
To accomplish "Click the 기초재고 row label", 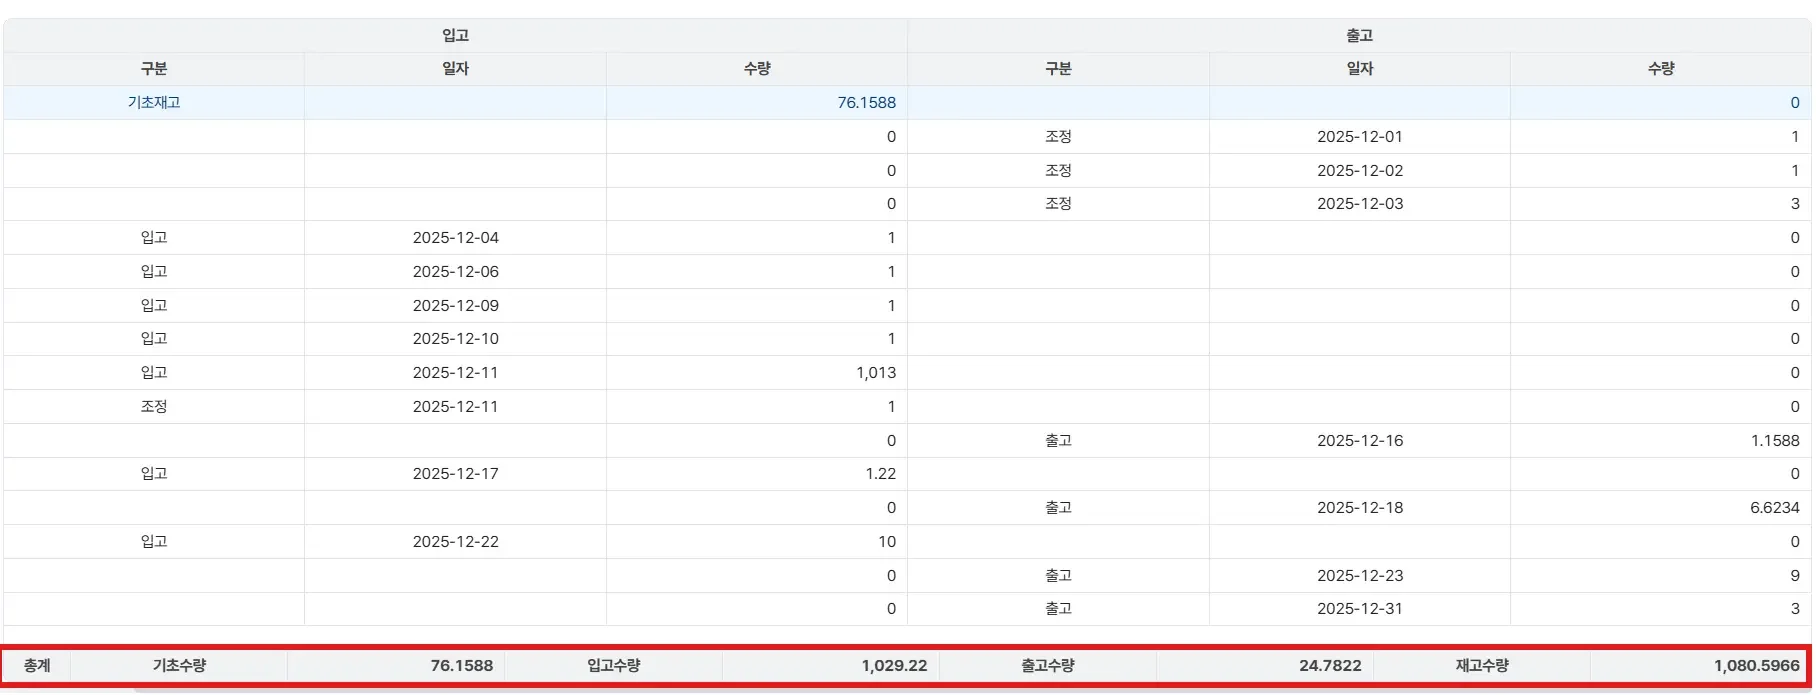I will (x=154, y=103).
